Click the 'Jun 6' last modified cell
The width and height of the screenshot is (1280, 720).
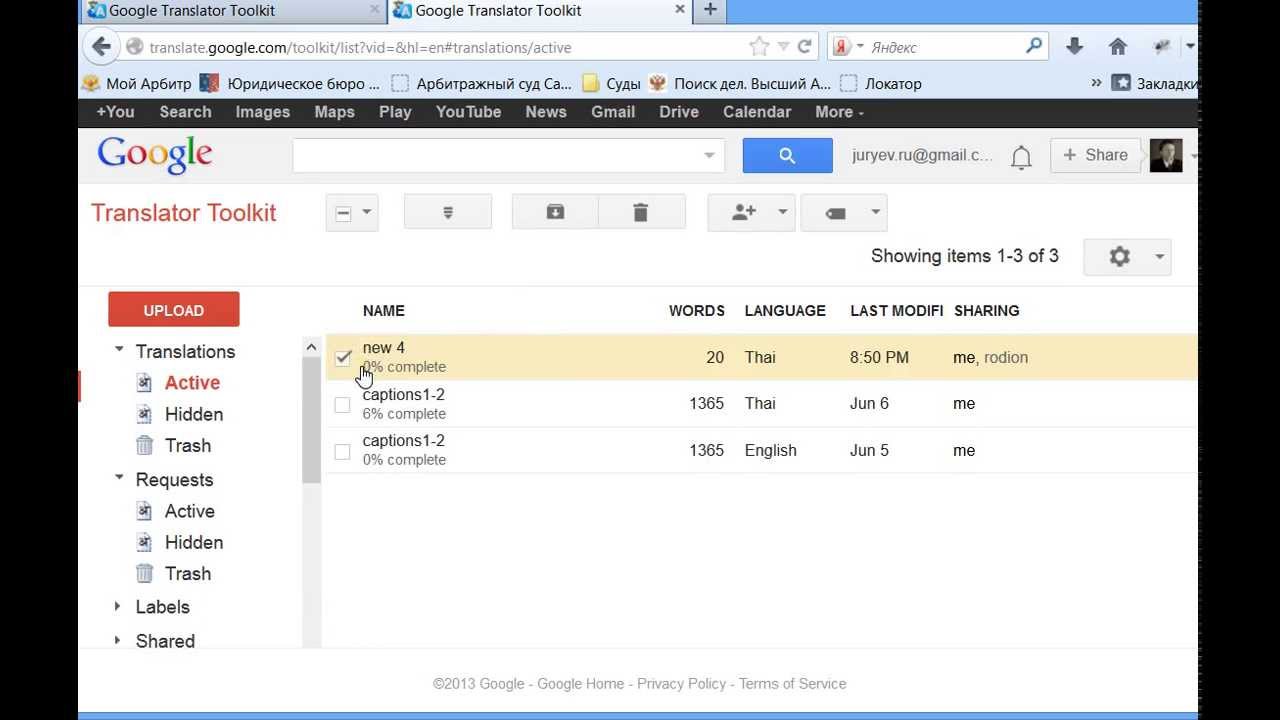pyautogui.click(x=869, y=404)
